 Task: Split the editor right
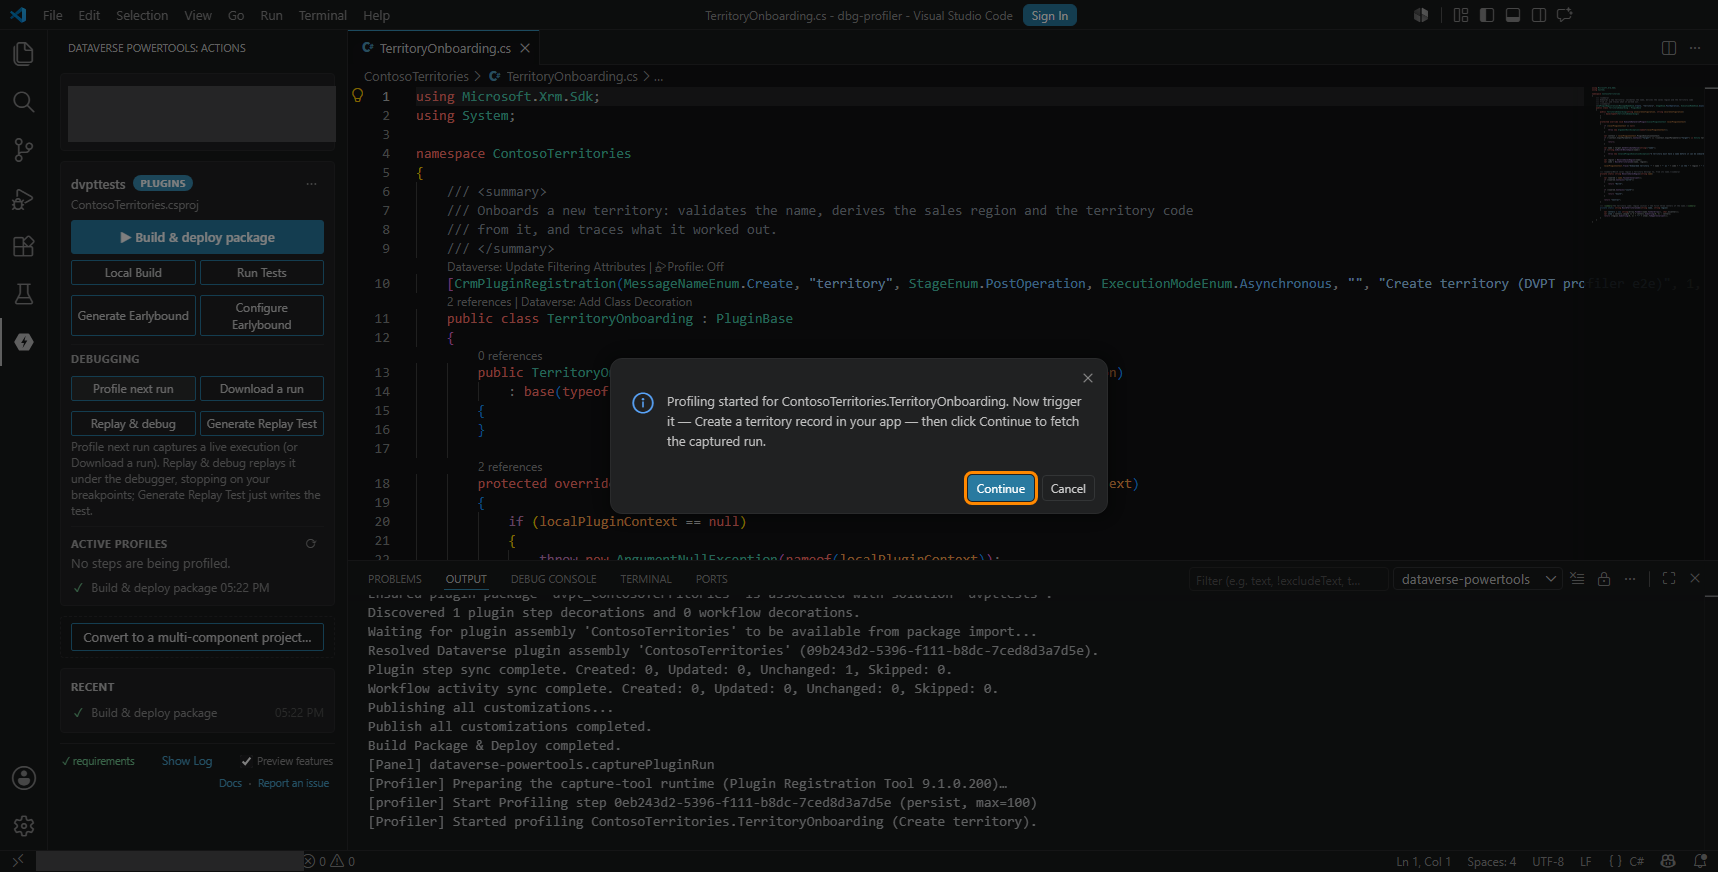point(1669,48)
